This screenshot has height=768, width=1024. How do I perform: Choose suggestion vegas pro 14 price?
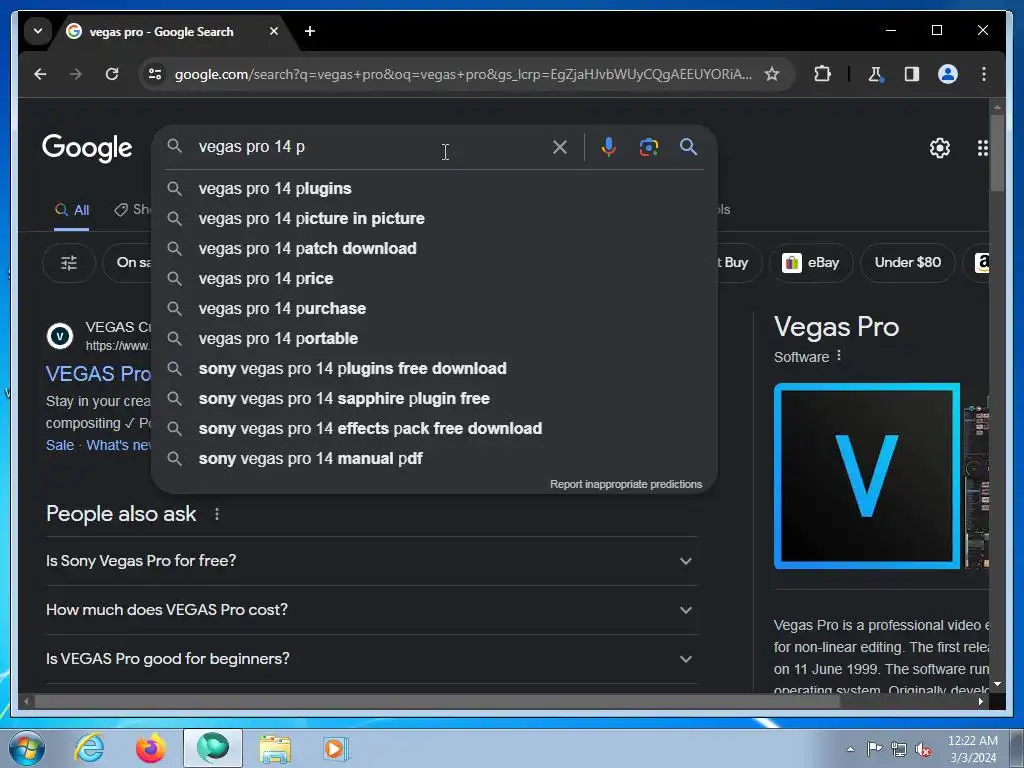point(434,279)
